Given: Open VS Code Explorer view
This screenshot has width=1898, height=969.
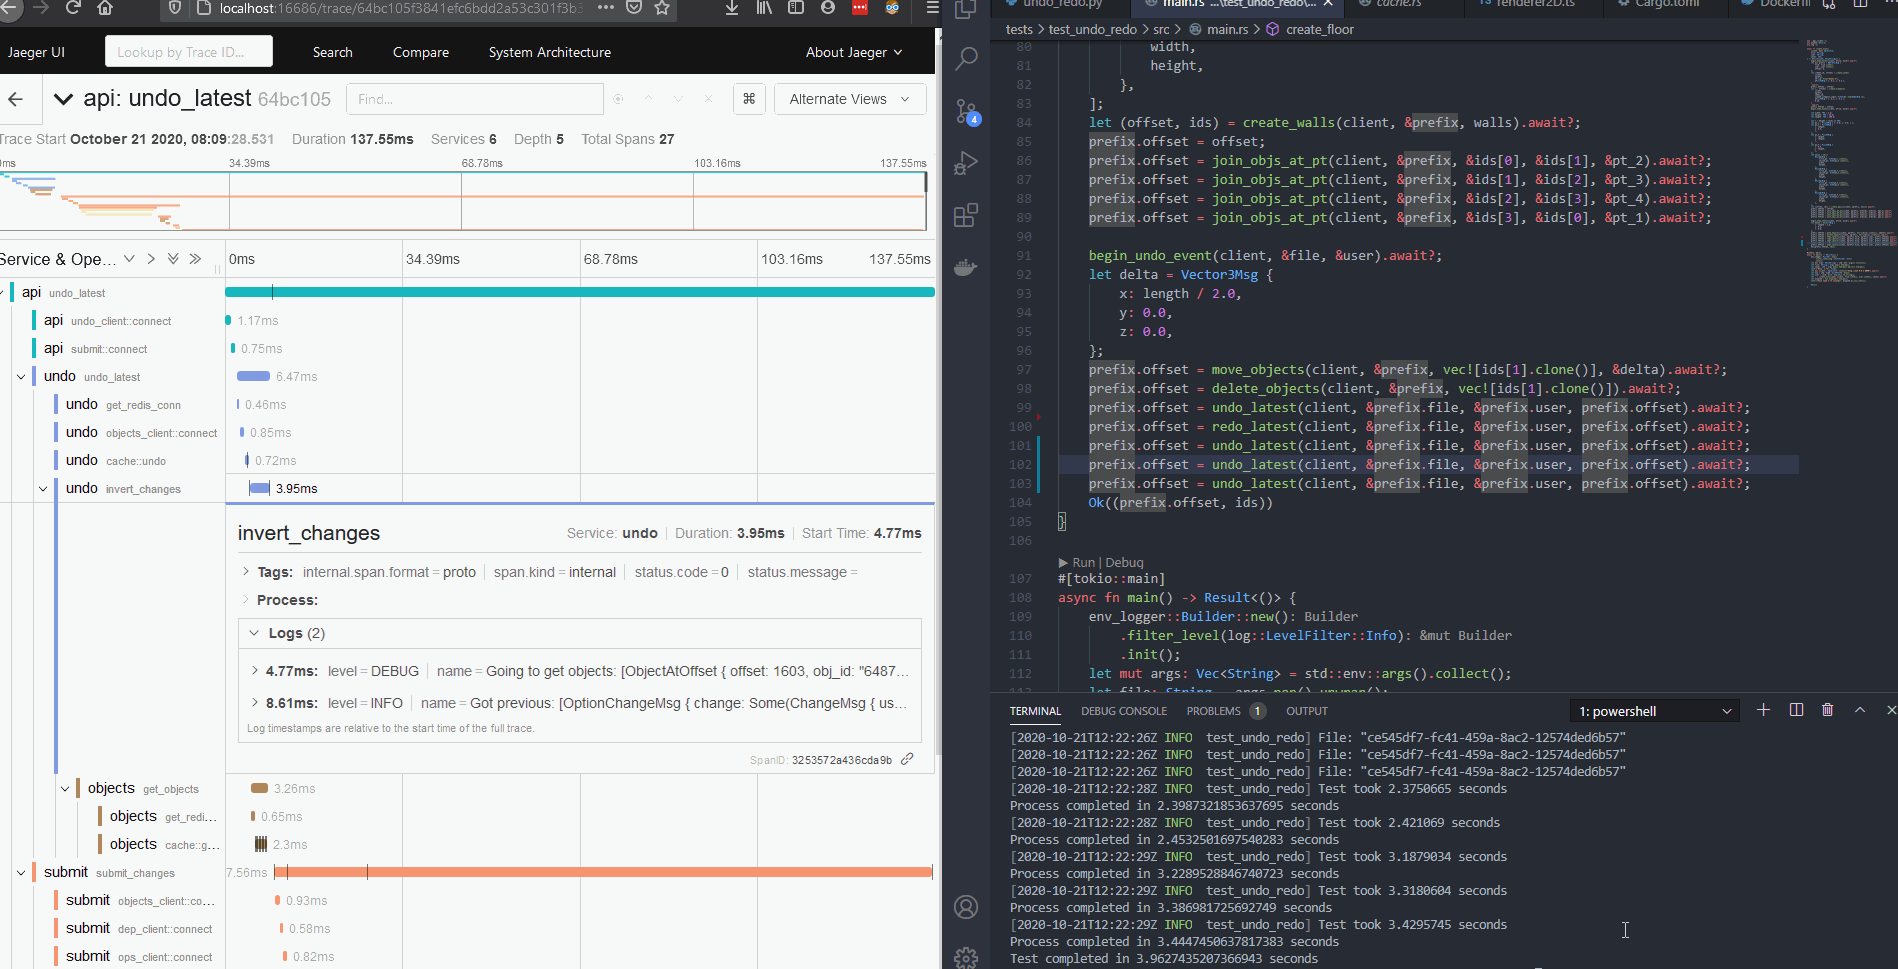Looking at the screenshot, I should [x=966, y=9].
